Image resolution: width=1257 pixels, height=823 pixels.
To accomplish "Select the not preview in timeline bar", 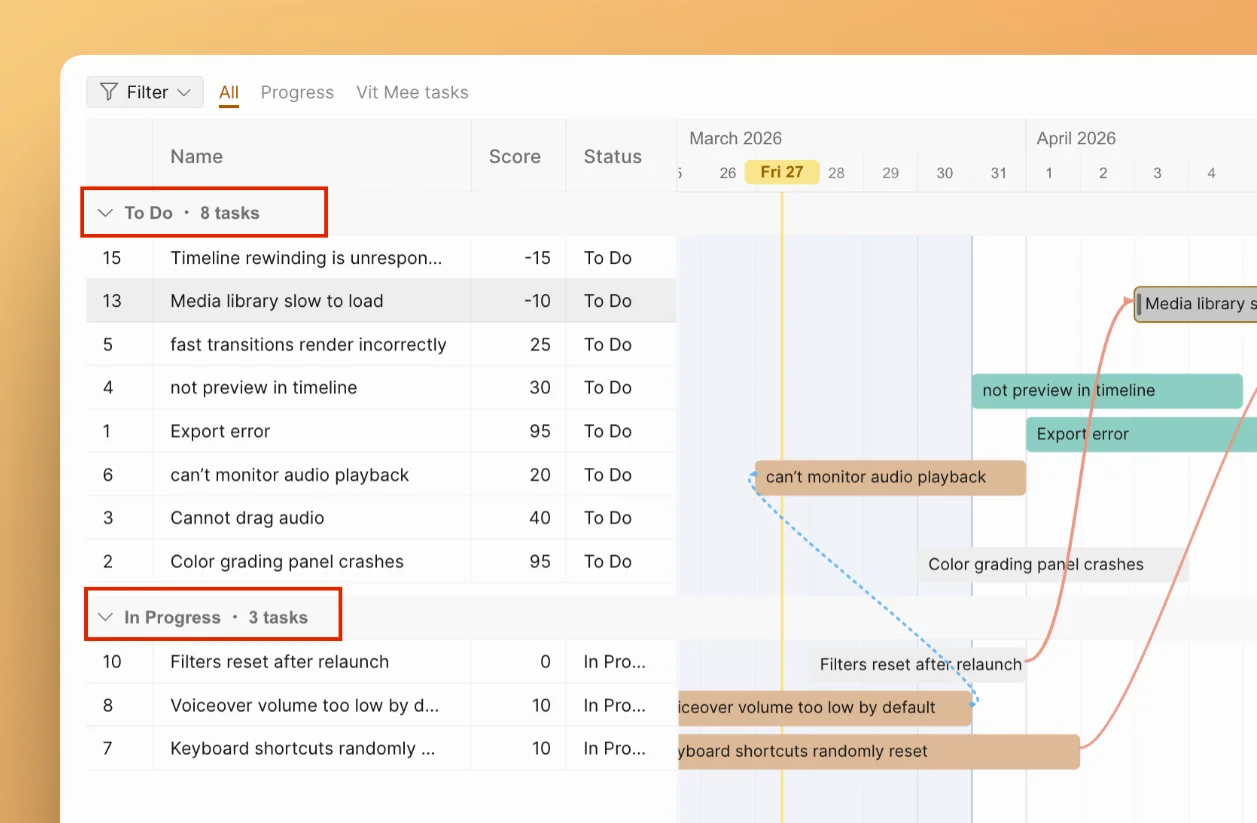I will click(1105, 391).
